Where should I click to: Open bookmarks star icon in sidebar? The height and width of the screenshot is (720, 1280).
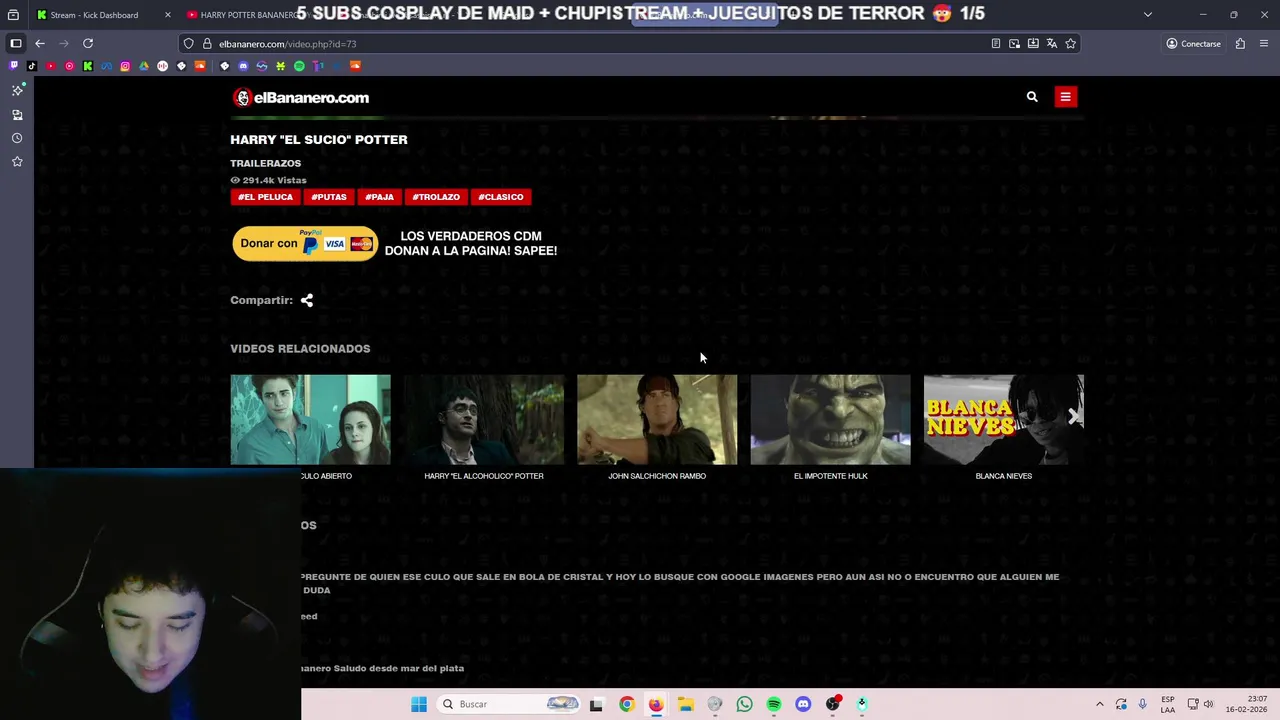[17, 162]
